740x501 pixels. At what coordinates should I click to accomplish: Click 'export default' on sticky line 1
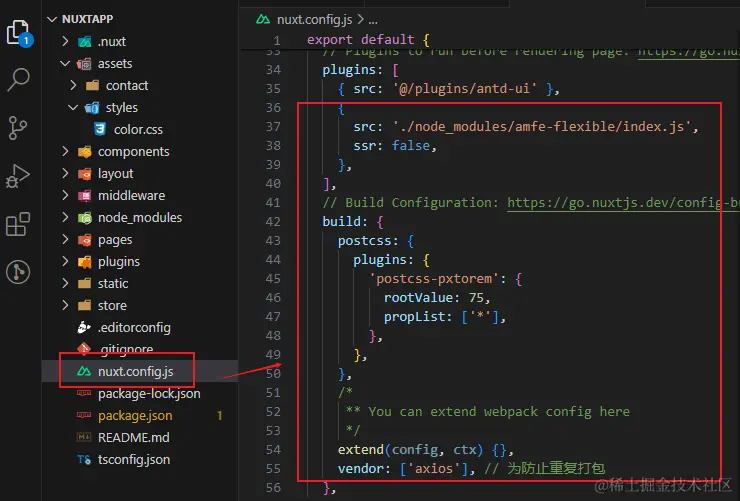[x=361, y=40]
